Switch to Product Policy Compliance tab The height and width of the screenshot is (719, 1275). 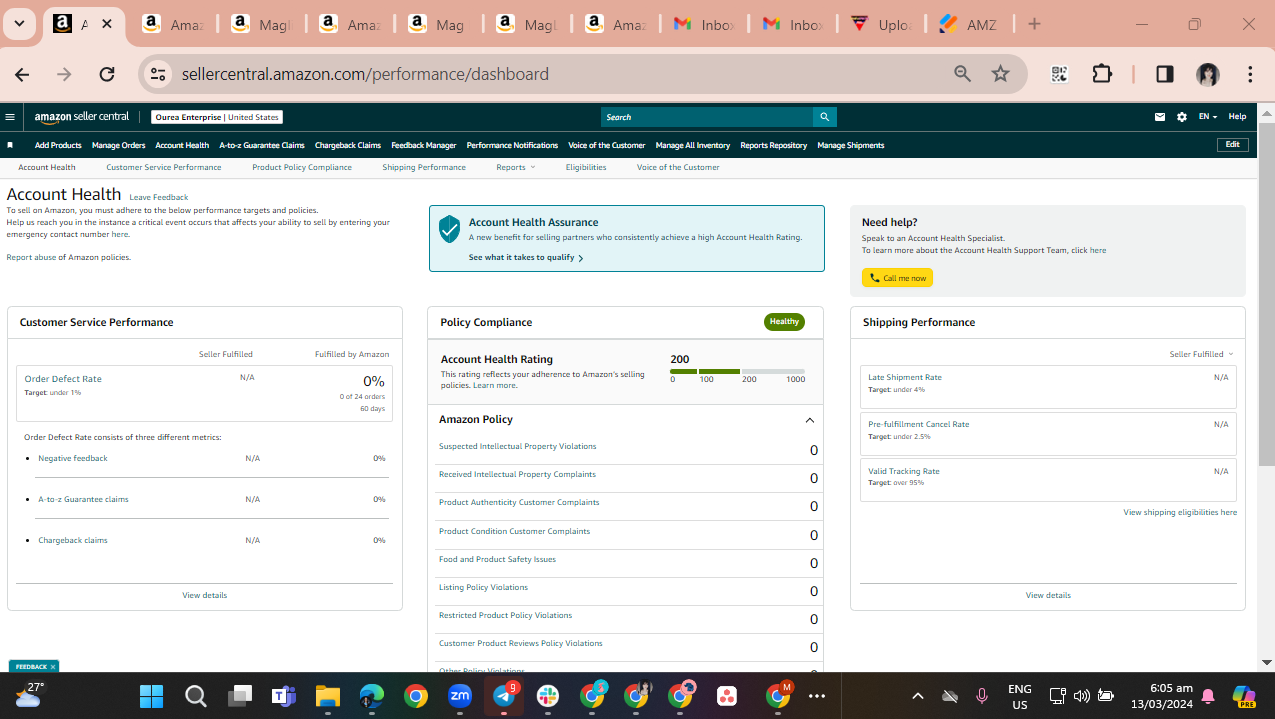tap(302, 167)
